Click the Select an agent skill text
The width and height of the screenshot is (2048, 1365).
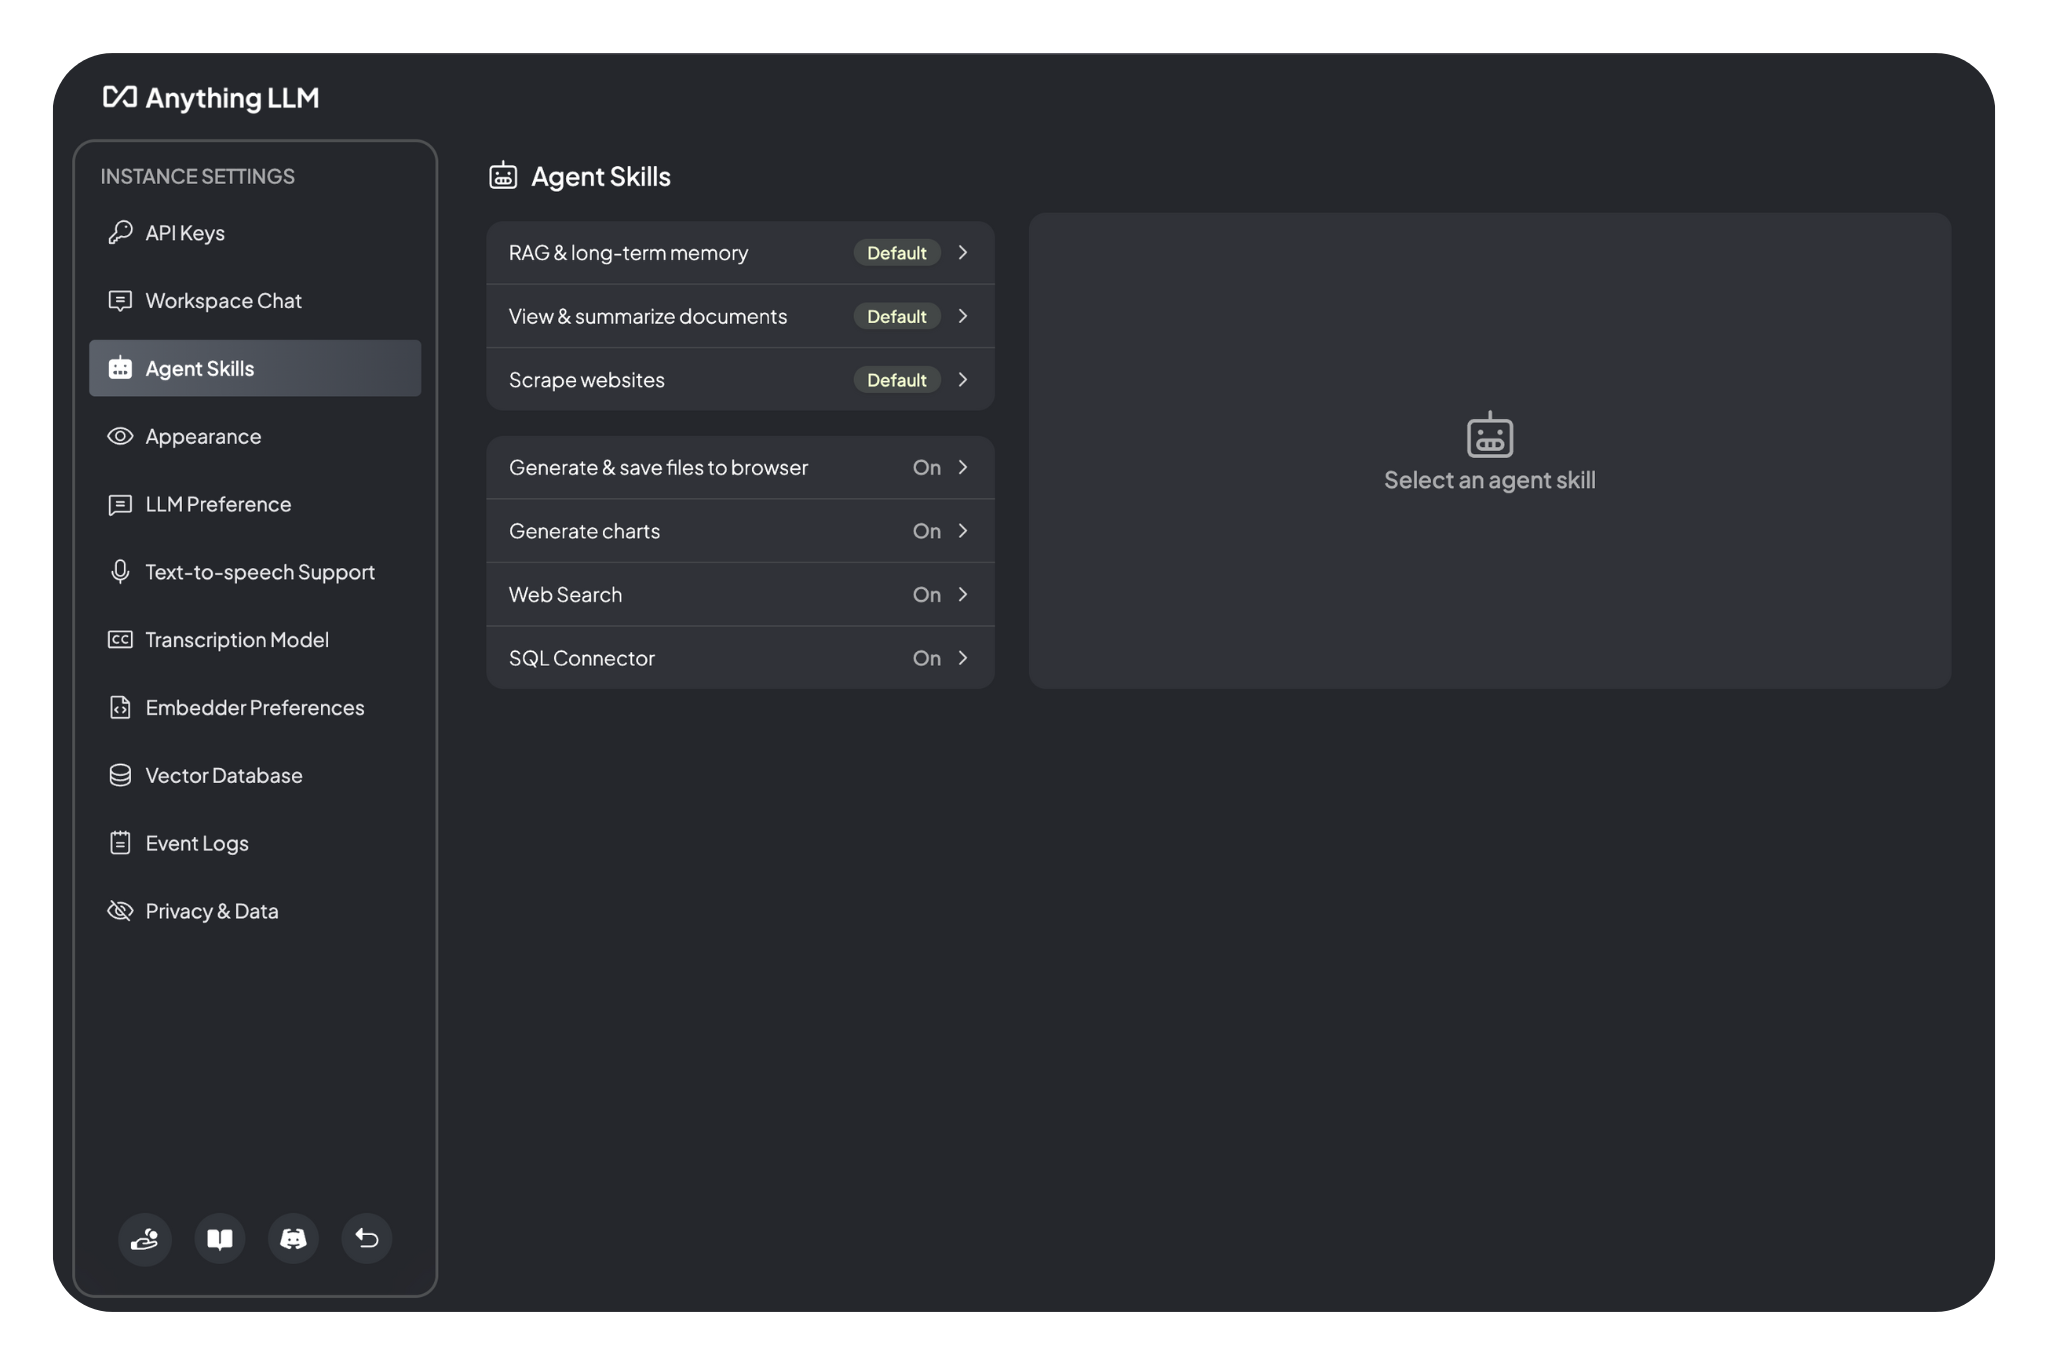pos(1490,480)
